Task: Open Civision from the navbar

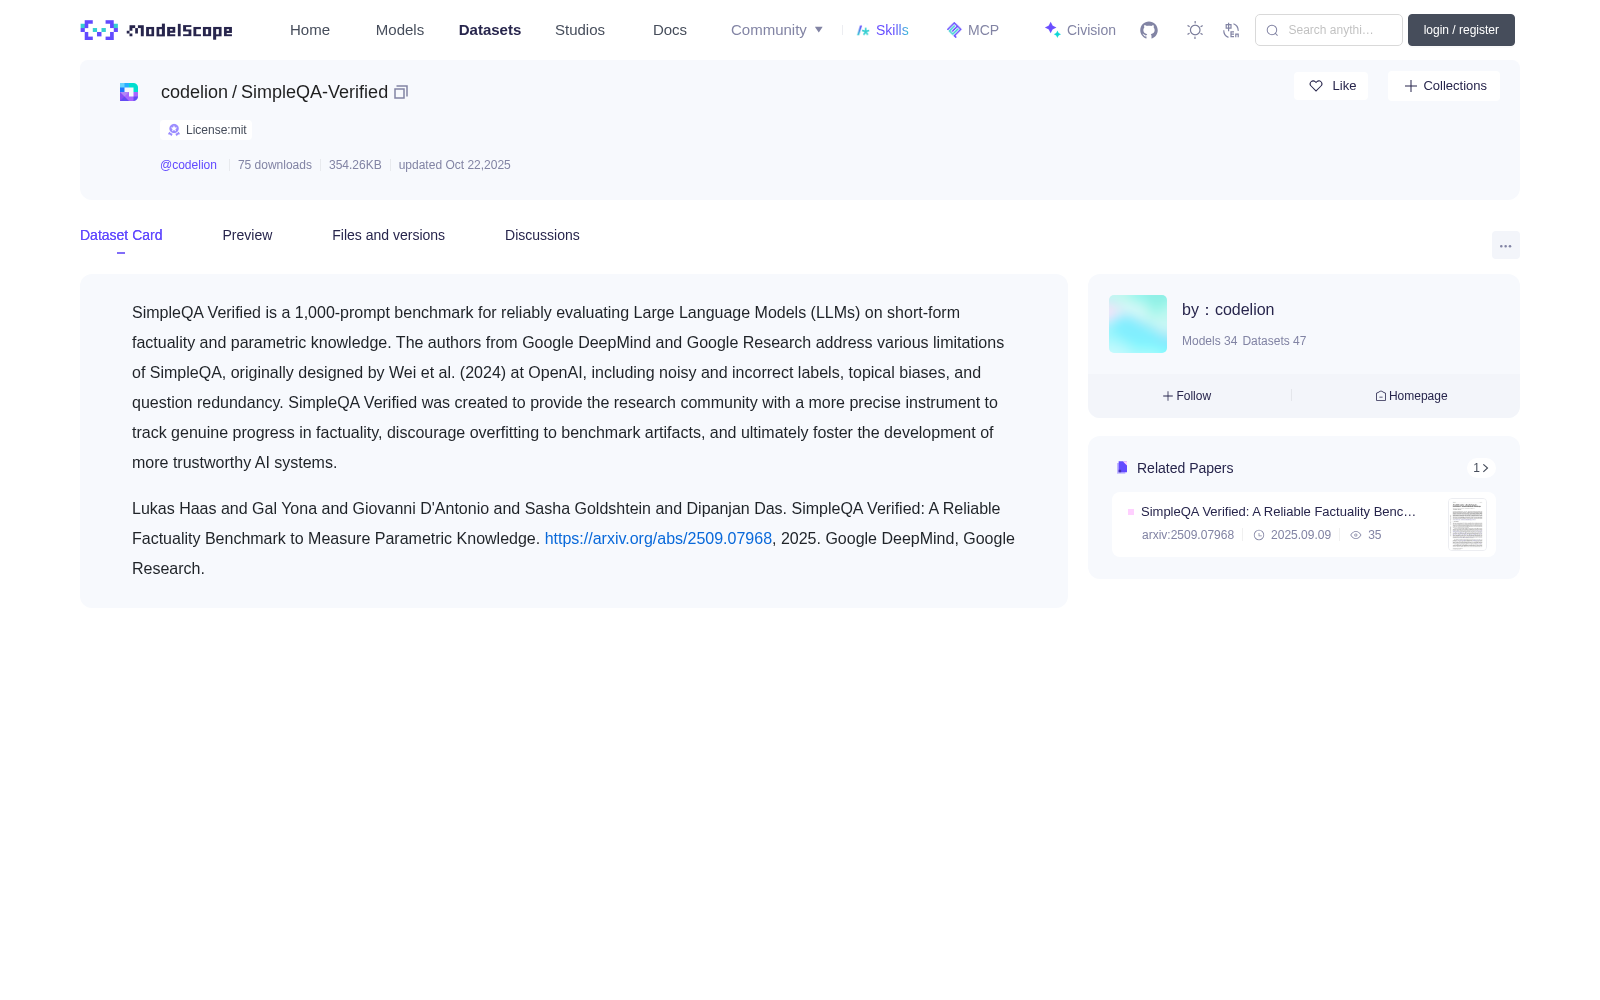Action: tap(1080, 30)
